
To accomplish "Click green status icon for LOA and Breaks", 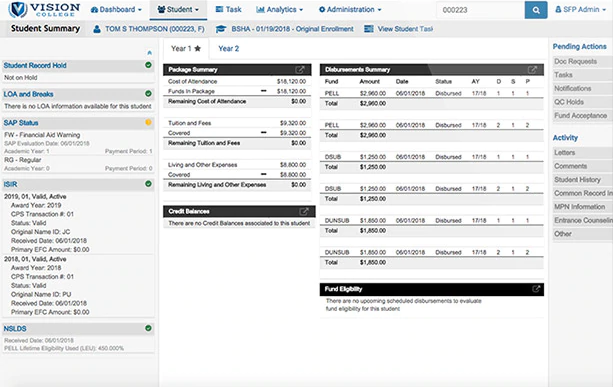I will tap(148, 93).
